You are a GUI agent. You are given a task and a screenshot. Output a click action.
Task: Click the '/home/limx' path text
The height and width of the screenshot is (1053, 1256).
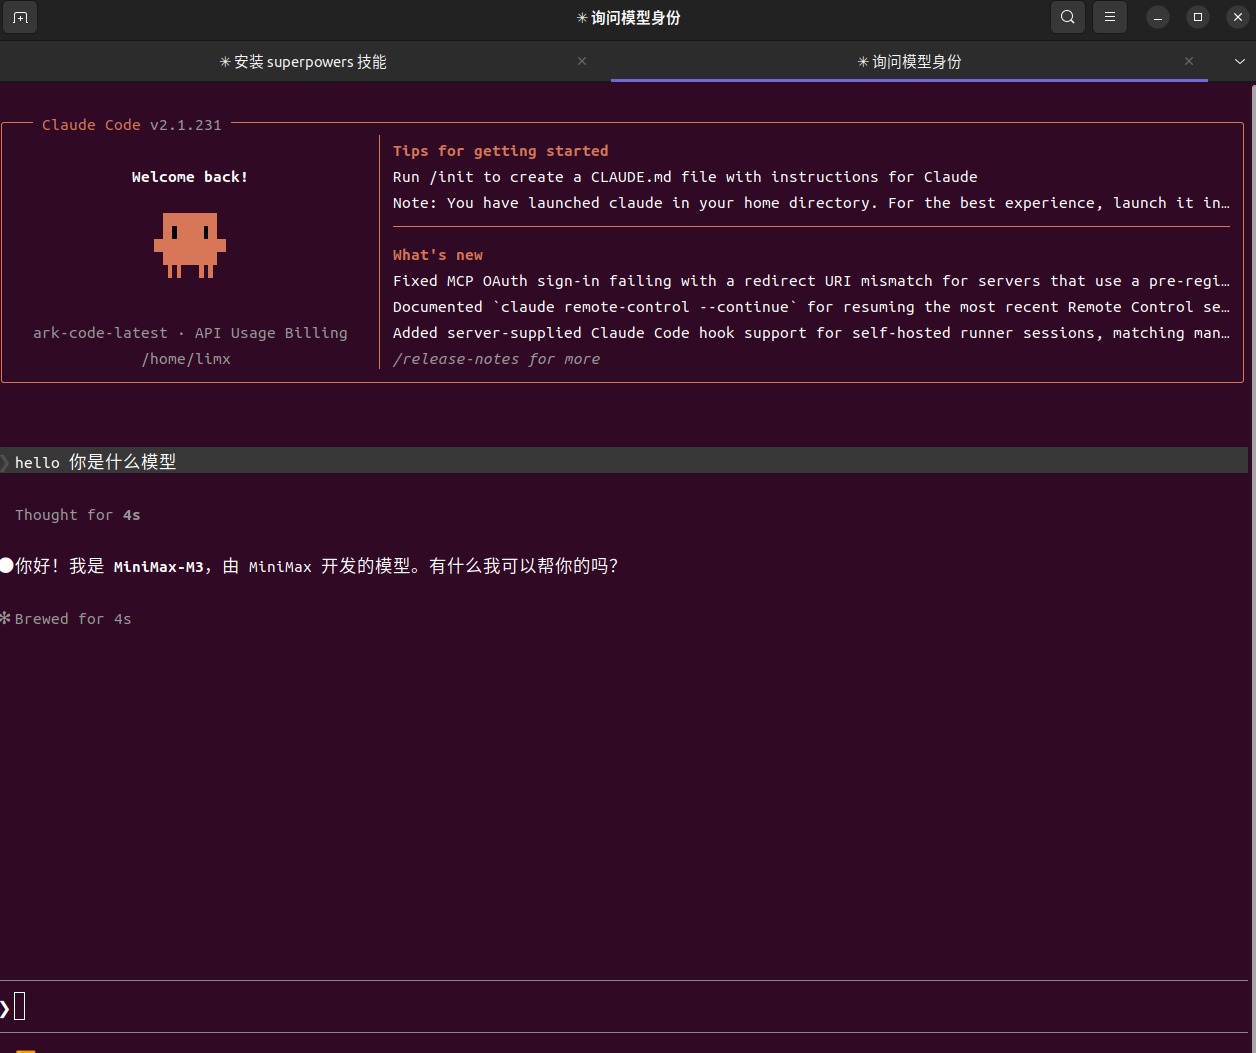[186, 359]
